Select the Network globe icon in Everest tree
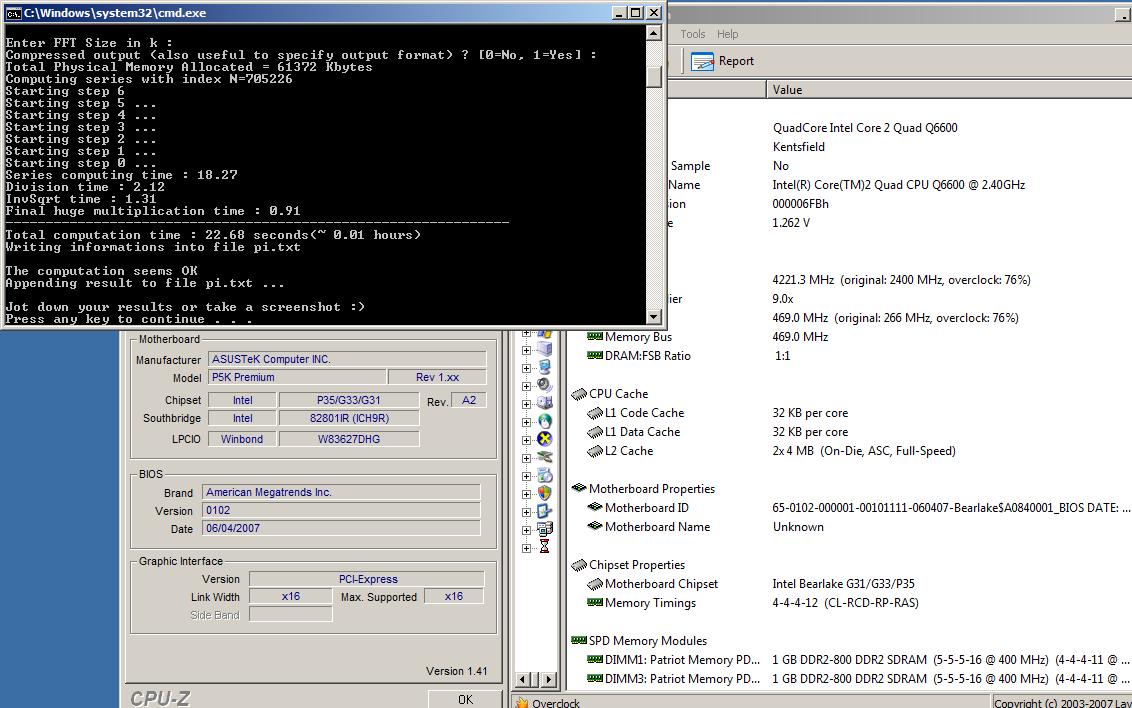 (544, 421)
